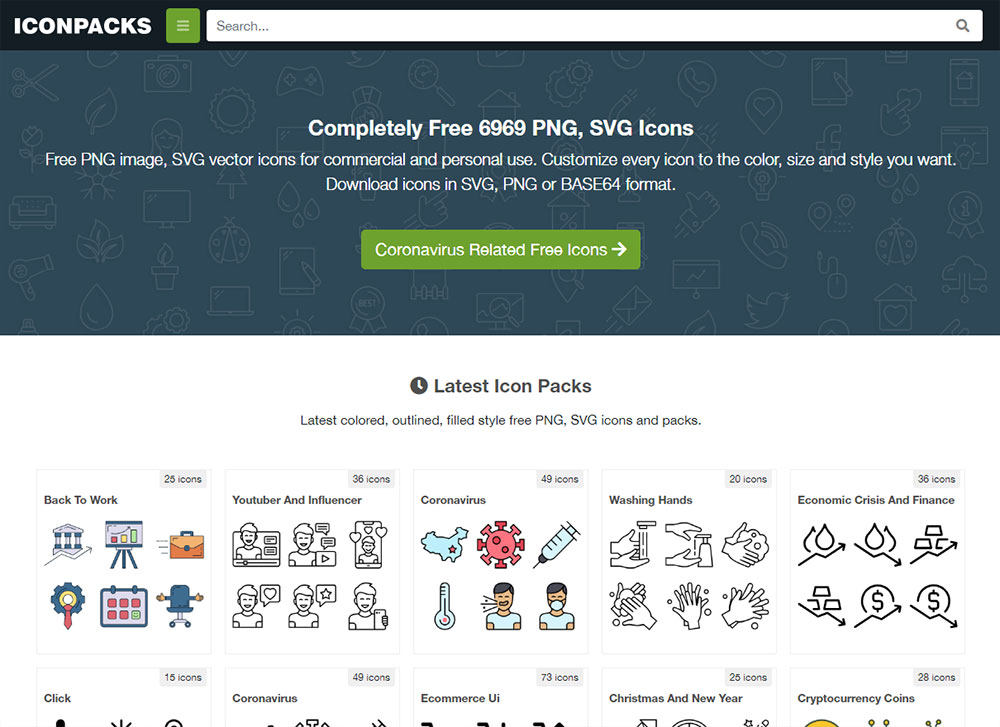Select the clean clapping hands icon

(746, 606)
